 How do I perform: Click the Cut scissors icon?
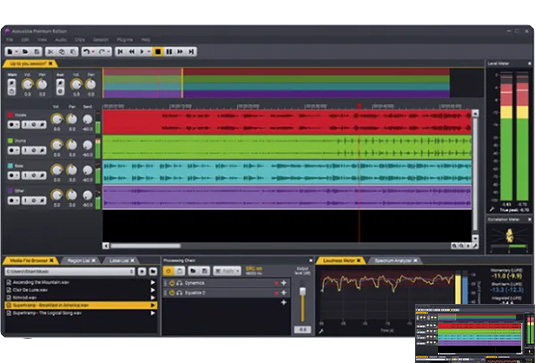click(x=50, y=52)
